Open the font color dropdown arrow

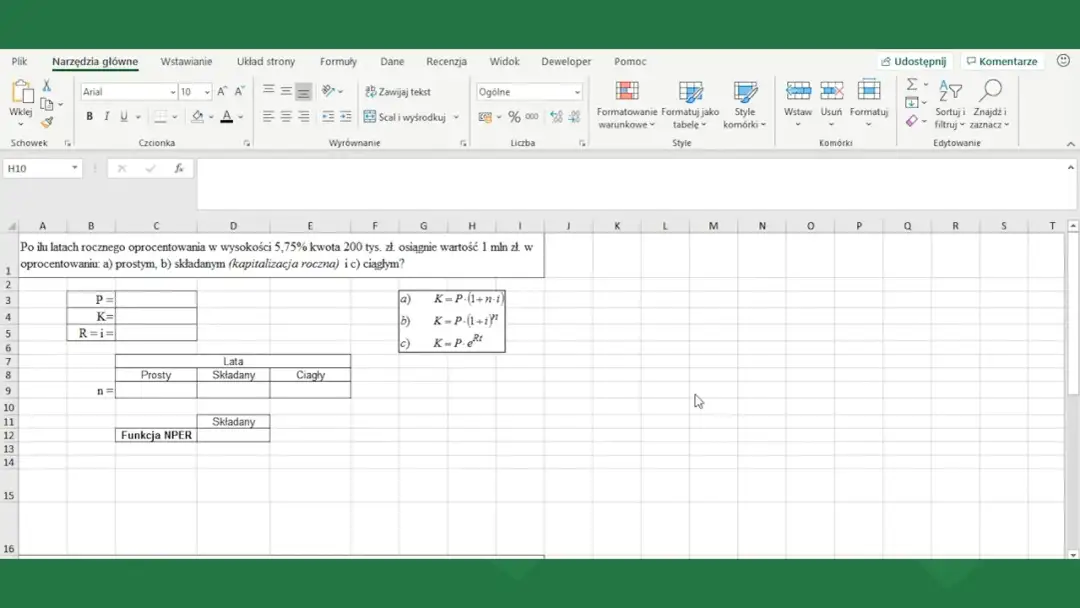coord(240,117)
